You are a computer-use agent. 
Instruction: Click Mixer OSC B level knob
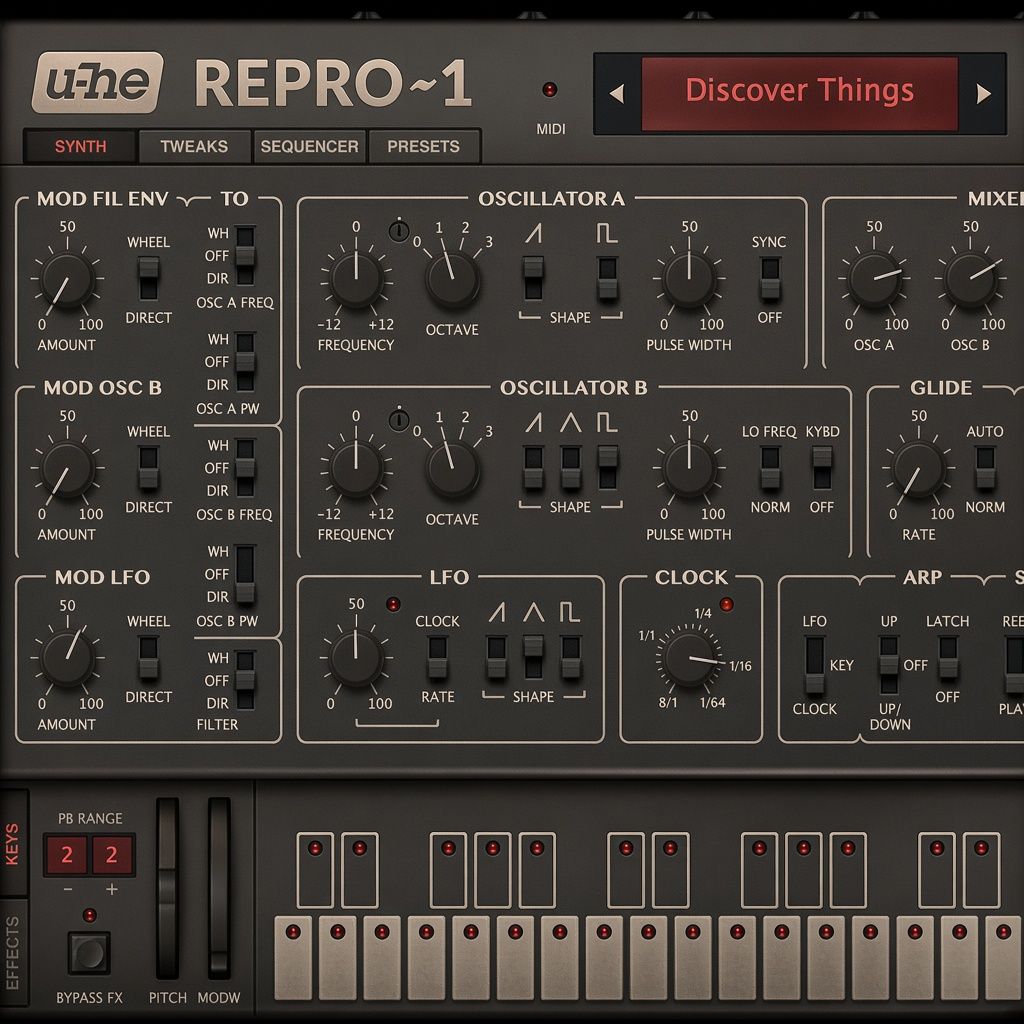tap(970, 280)
